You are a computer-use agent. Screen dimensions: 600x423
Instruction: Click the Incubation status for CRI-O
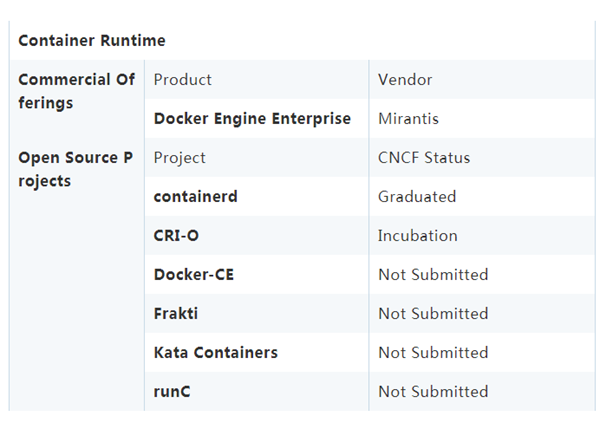point(418,236)
